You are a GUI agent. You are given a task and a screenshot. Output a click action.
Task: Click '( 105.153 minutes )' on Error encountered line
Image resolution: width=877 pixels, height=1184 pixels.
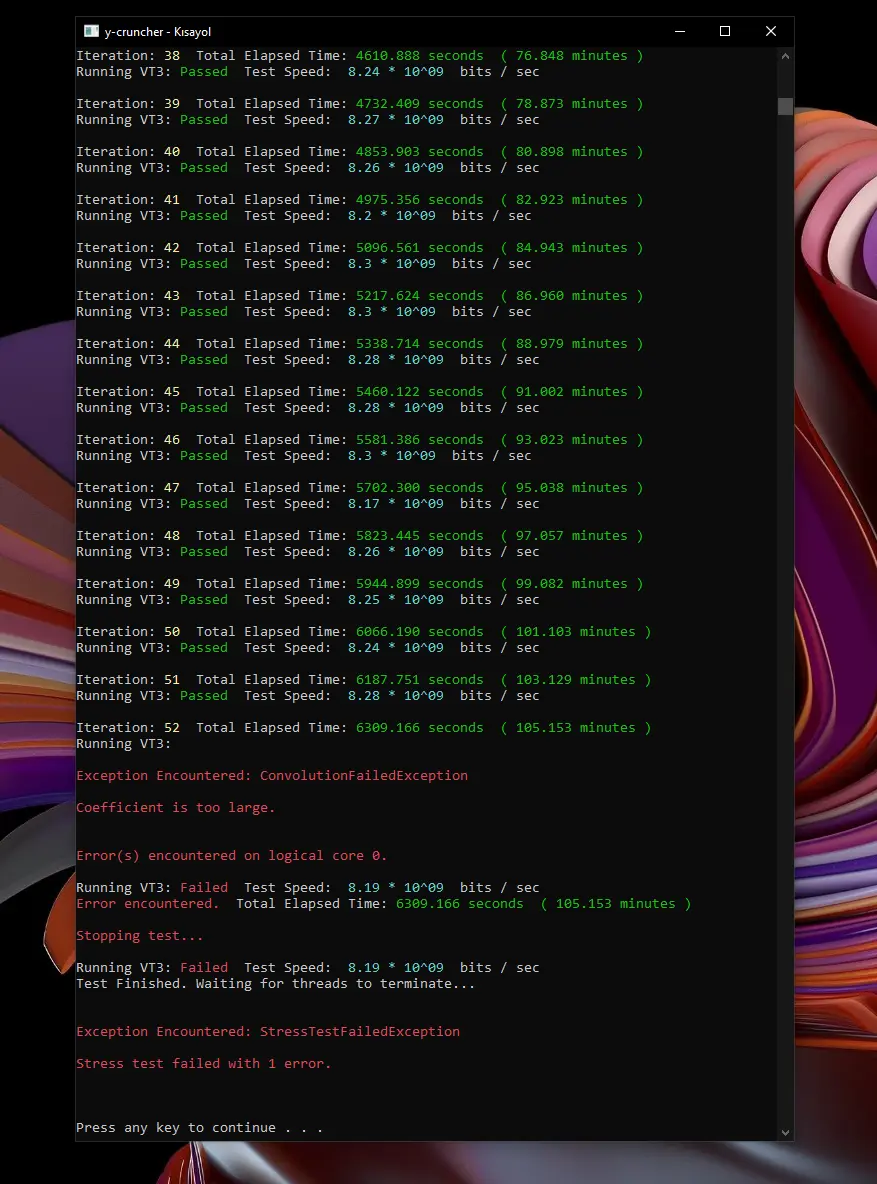pos(616,904)
